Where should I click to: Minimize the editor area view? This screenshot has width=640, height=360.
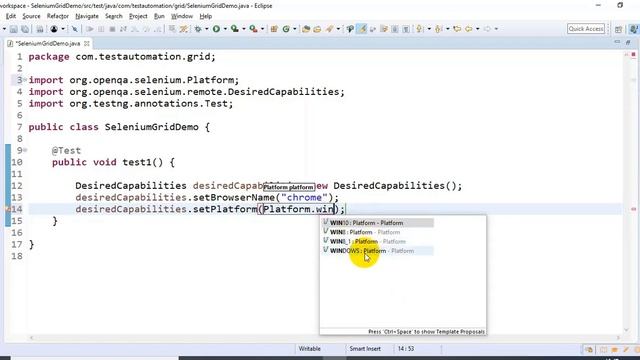(617, 42)
